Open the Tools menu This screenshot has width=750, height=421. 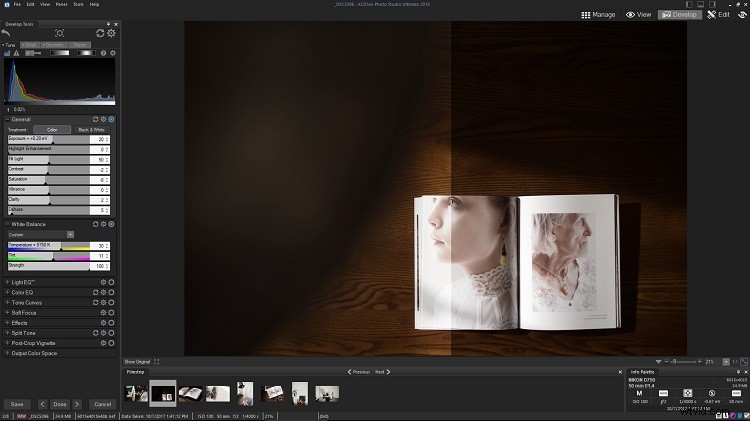coord(78,4)
